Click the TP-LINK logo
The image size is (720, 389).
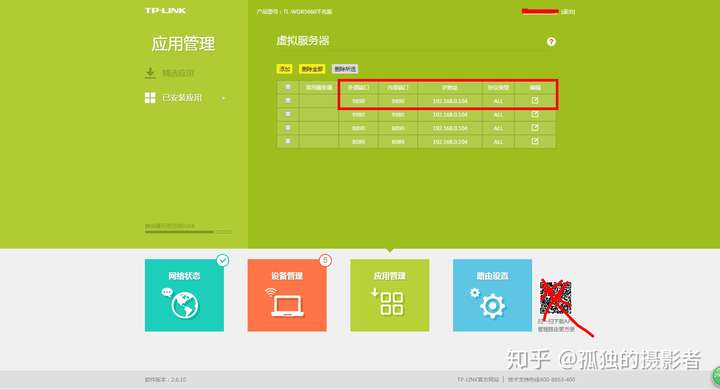point(165,11)
